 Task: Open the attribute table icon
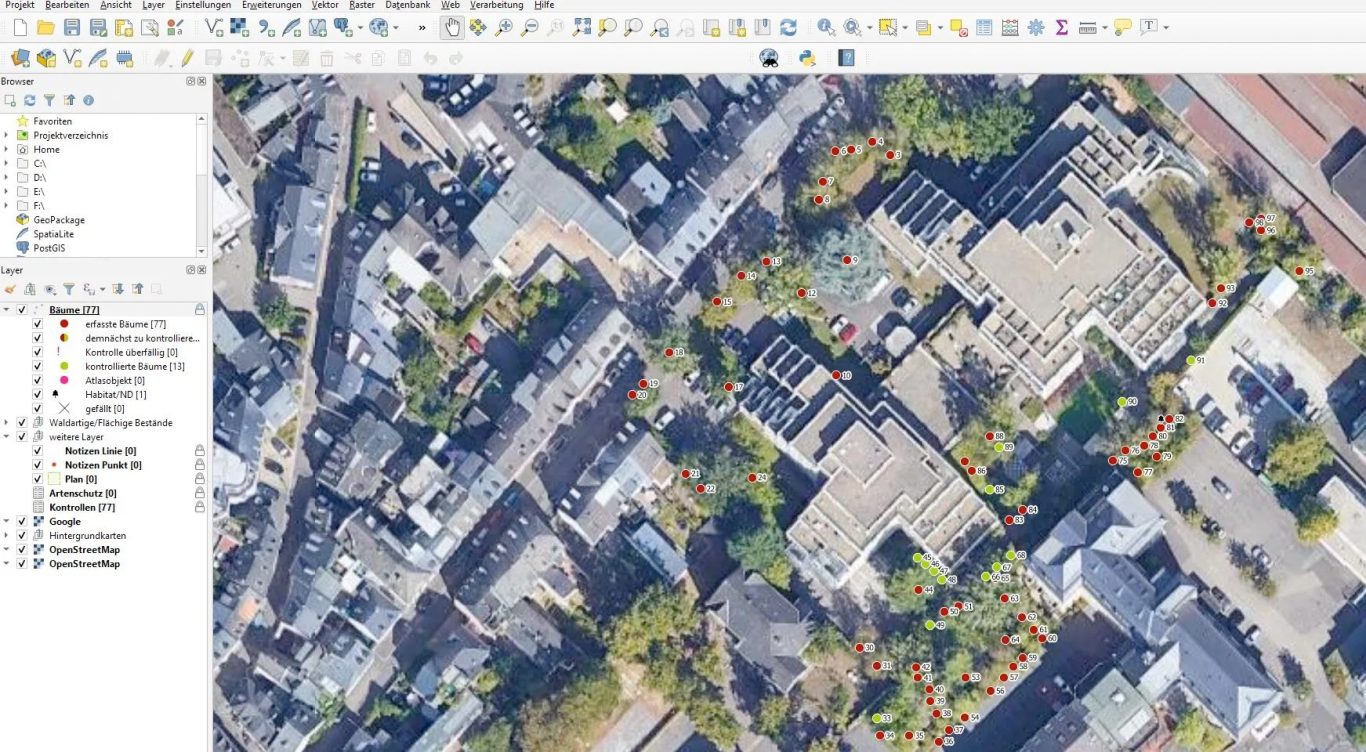click(x=984, y=27)
